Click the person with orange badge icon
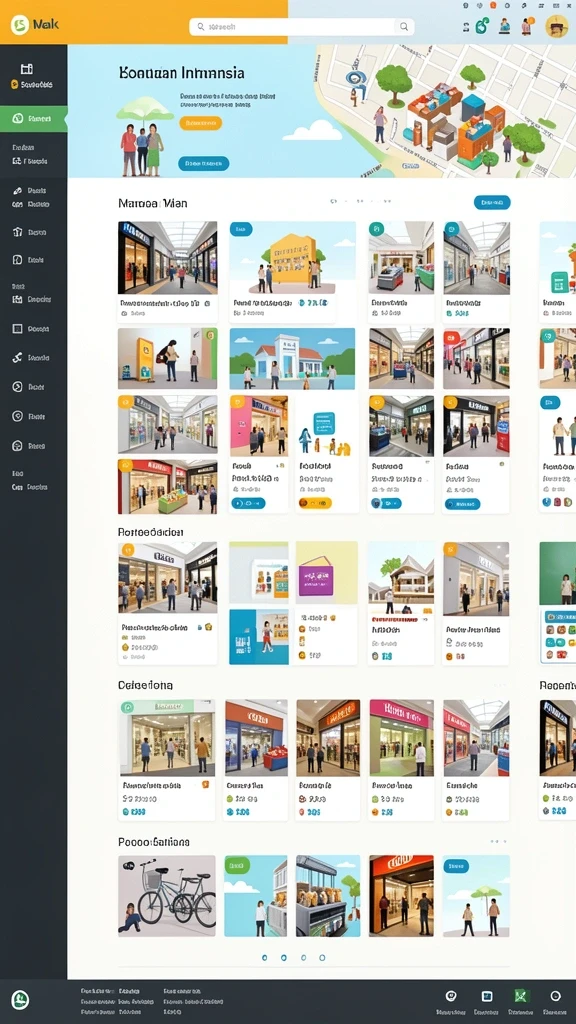This screenshot has height=1024, width=576. [526, 26]
